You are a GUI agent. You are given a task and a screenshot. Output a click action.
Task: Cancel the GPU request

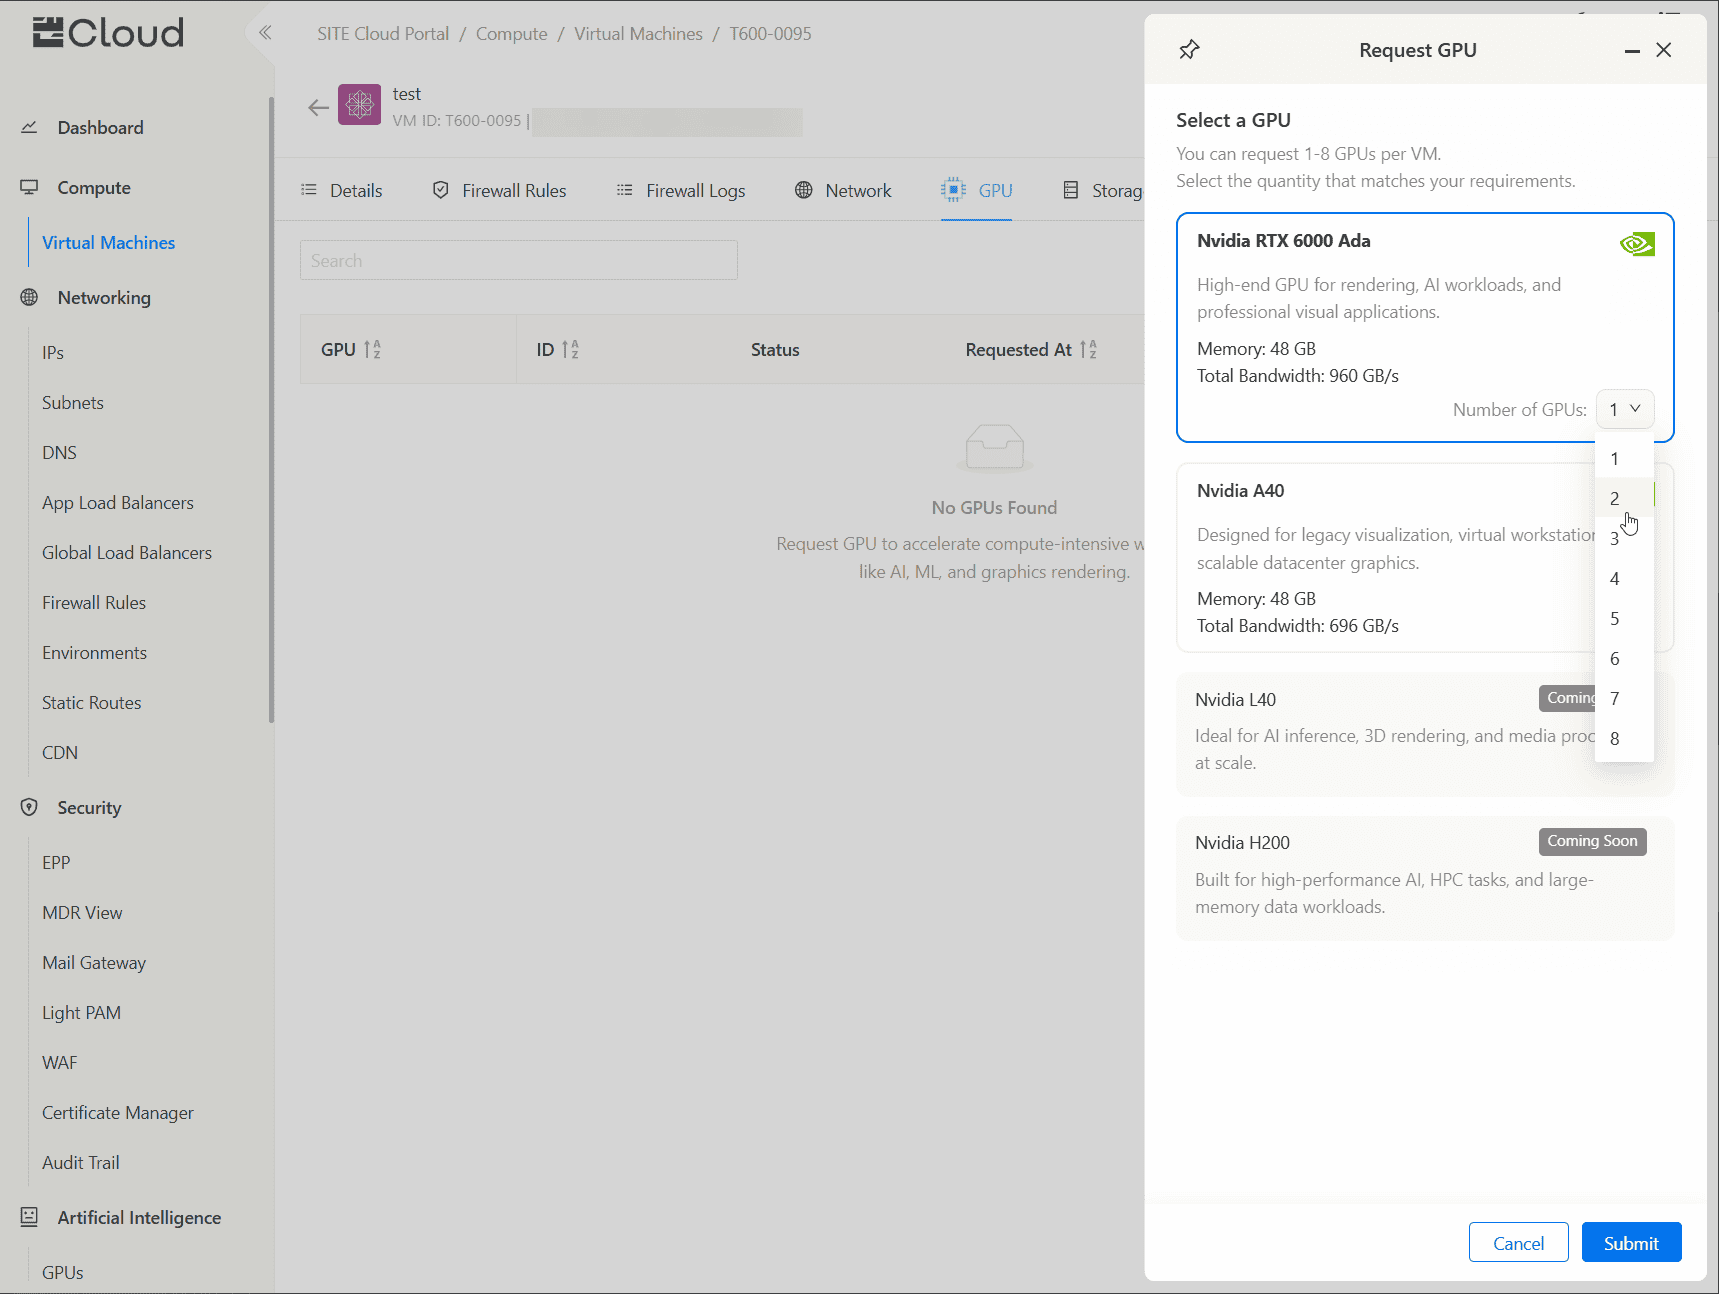coord(1517,1243)
